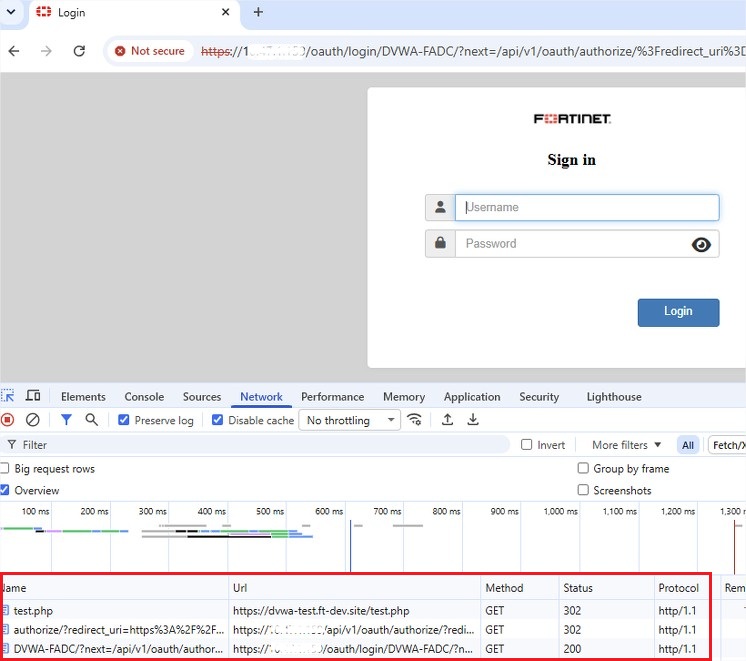Click the lock icon beside Password
This screenshot has height=661, width=746.
coord(440,244)
